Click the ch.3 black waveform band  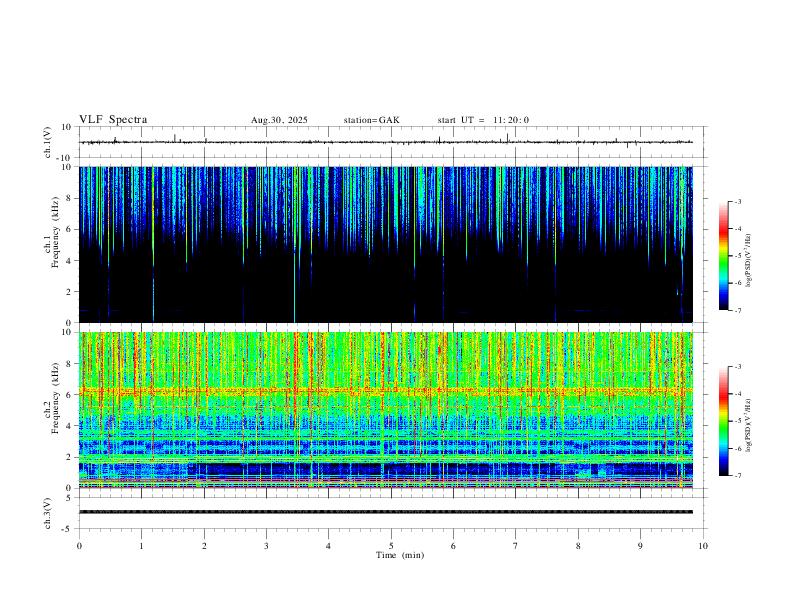click(386, 512)
